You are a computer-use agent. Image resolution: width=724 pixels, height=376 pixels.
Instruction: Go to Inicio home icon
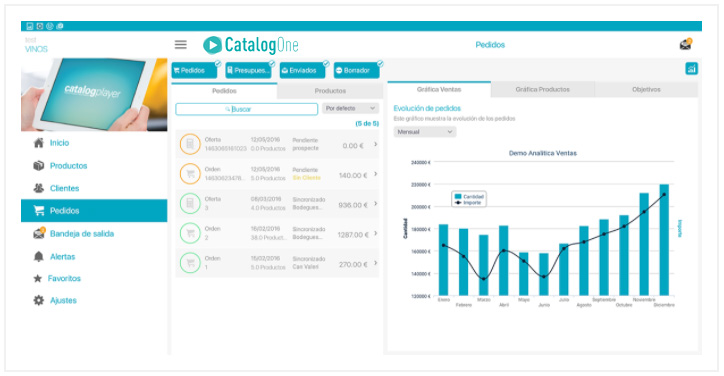coord(39,143)
